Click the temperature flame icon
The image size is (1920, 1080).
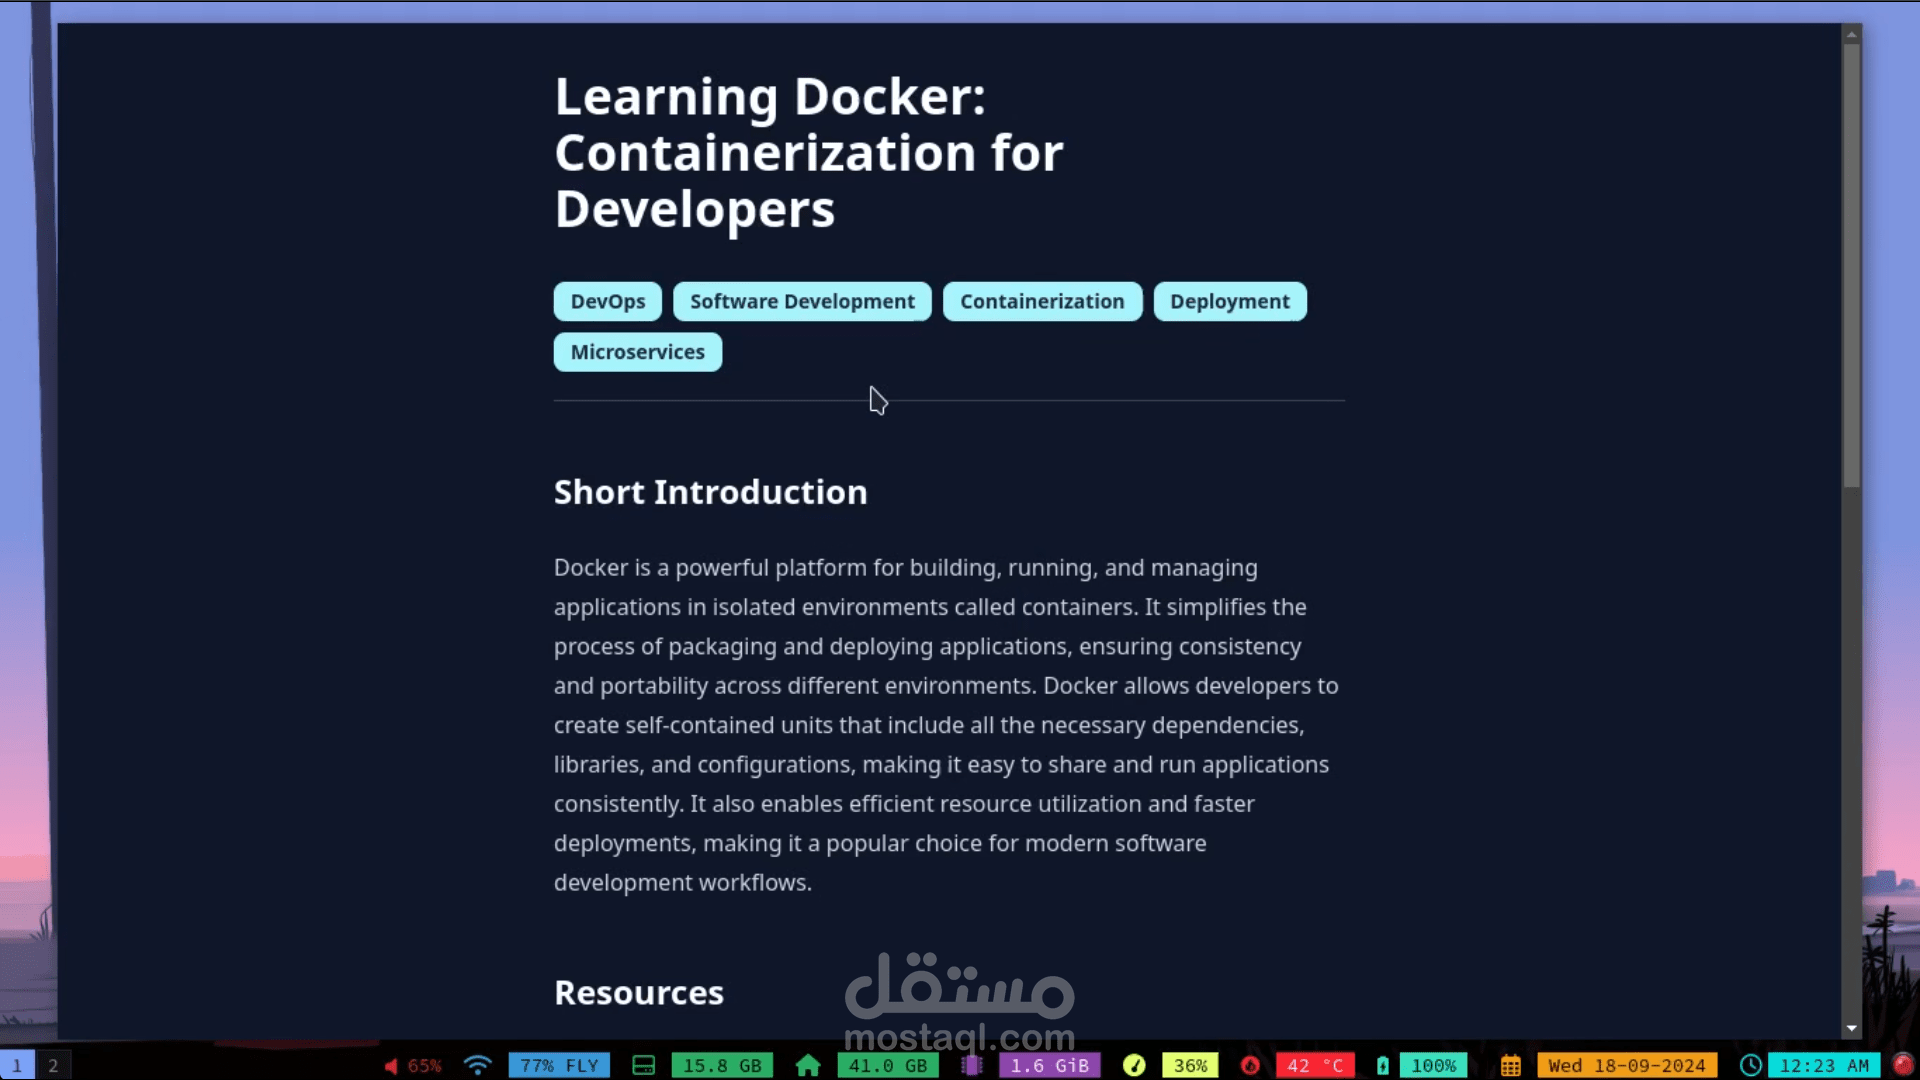[1250, 1066]
